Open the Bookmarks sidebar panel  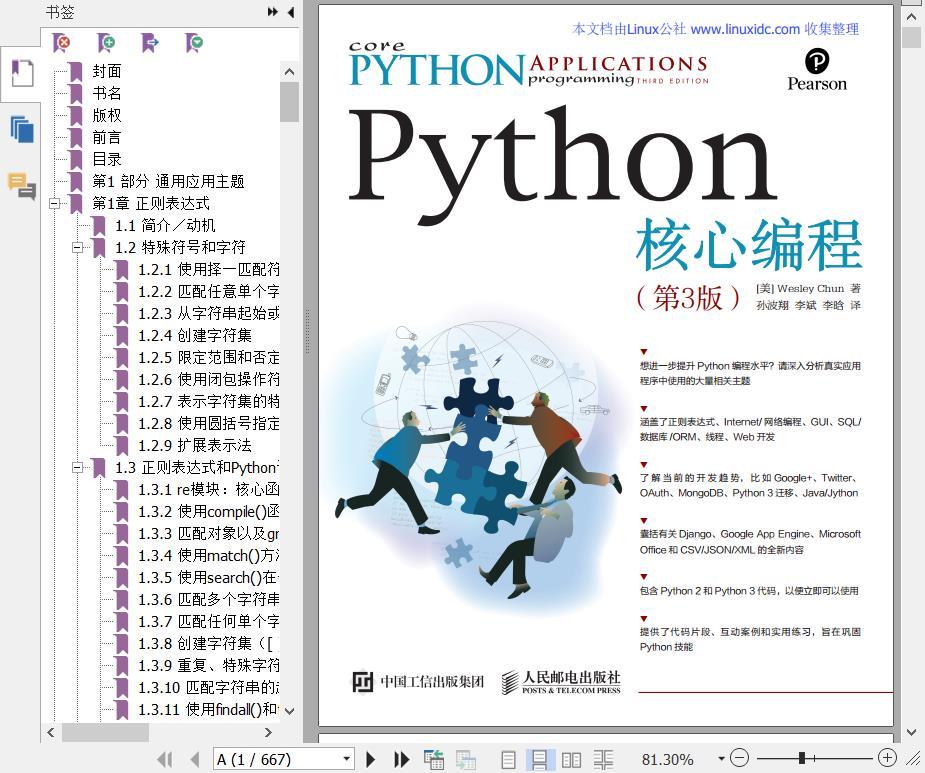click(x=22, y=74)
